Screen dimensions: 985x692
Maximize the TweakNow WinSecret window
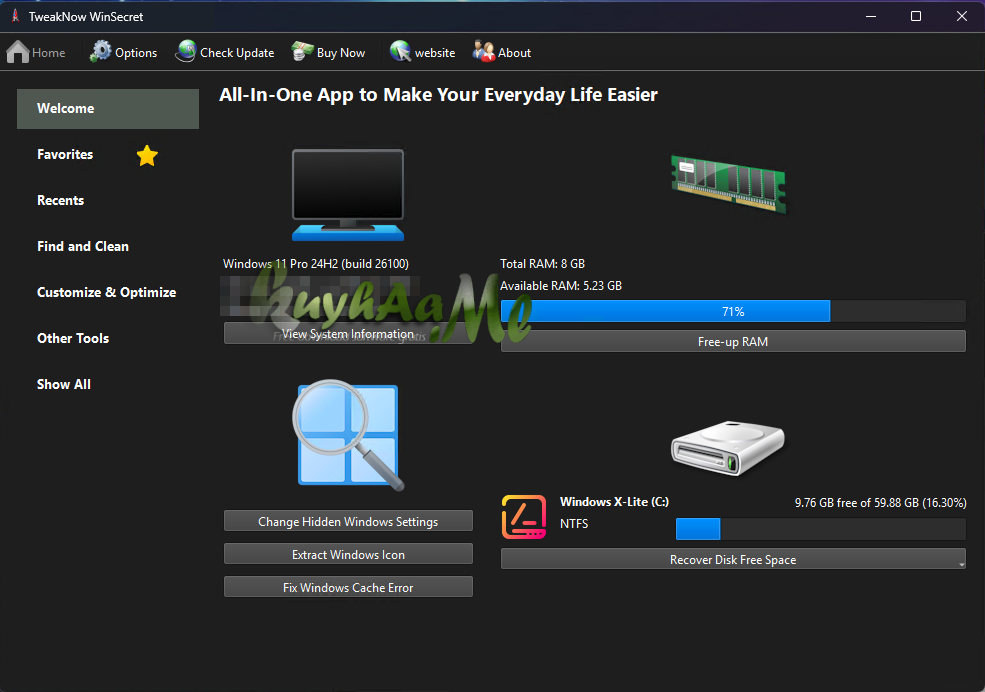coord(916,16)
